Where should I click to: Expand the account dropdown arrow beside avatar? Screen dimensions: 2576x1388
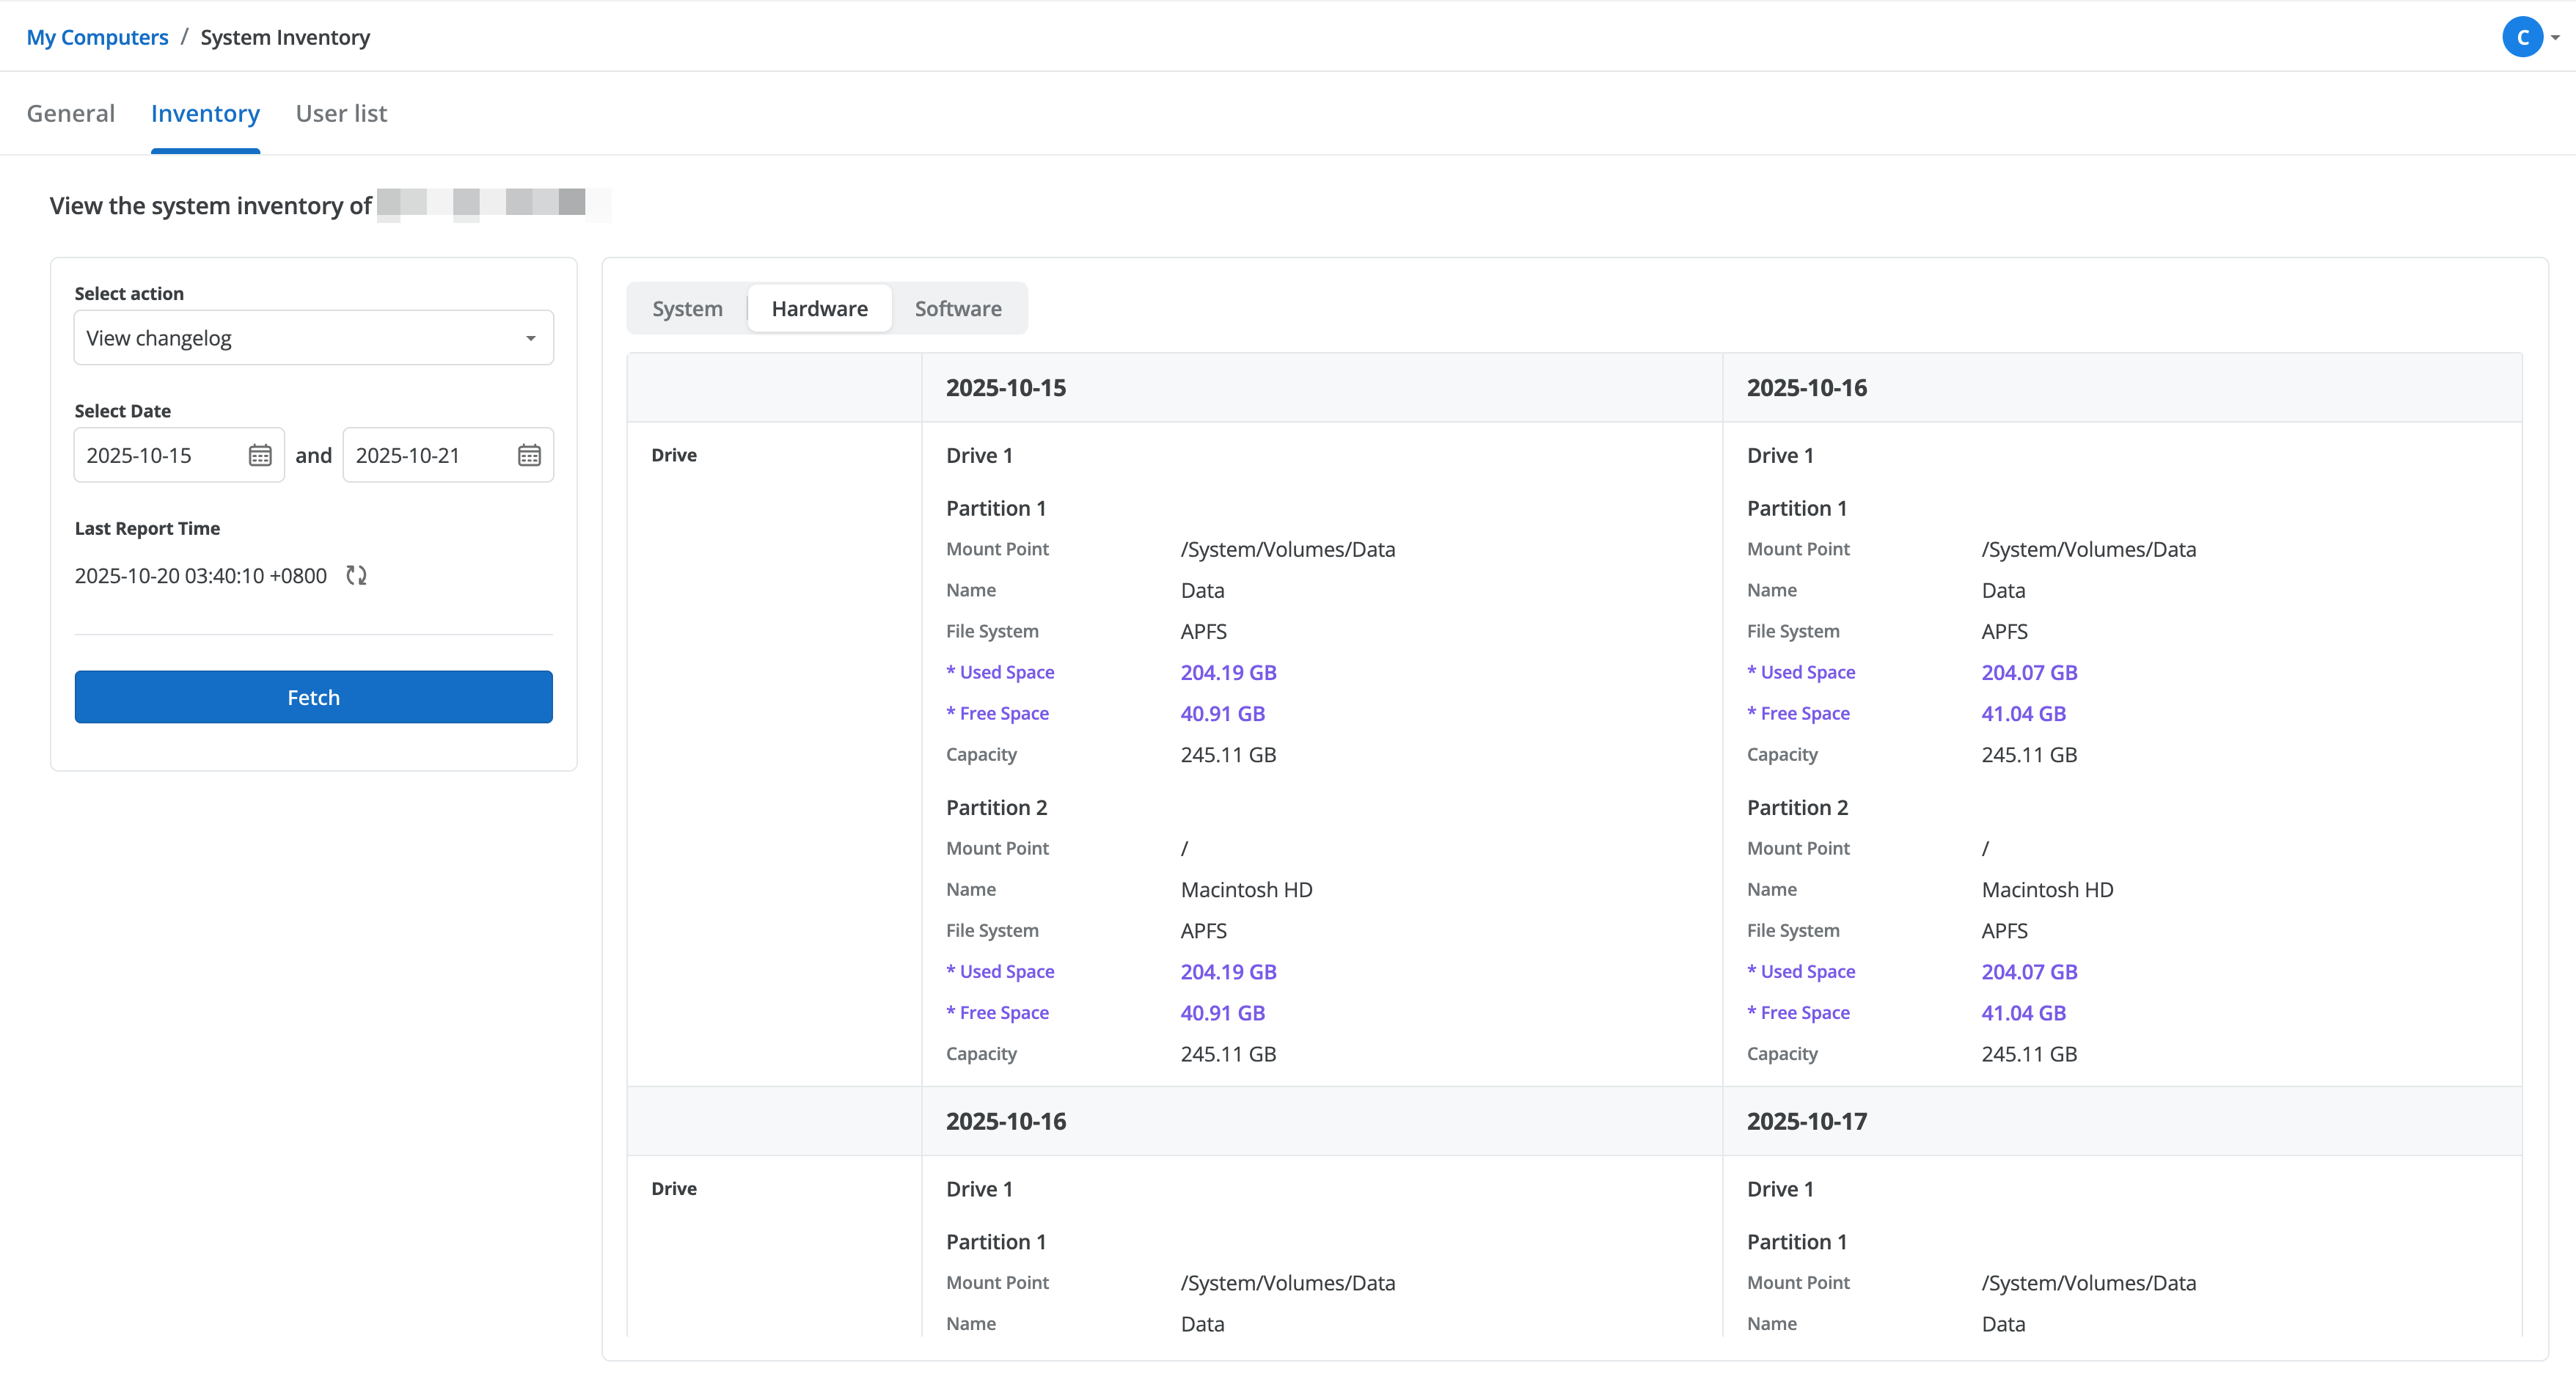tap(2555, 38)
